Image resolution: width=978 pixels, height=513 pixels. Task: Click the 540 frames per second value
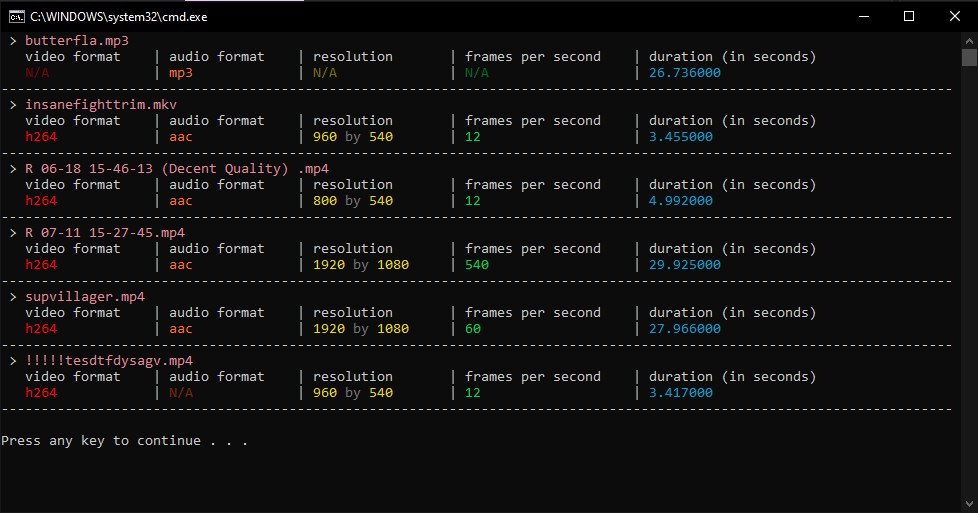click(x=477, y=265)
